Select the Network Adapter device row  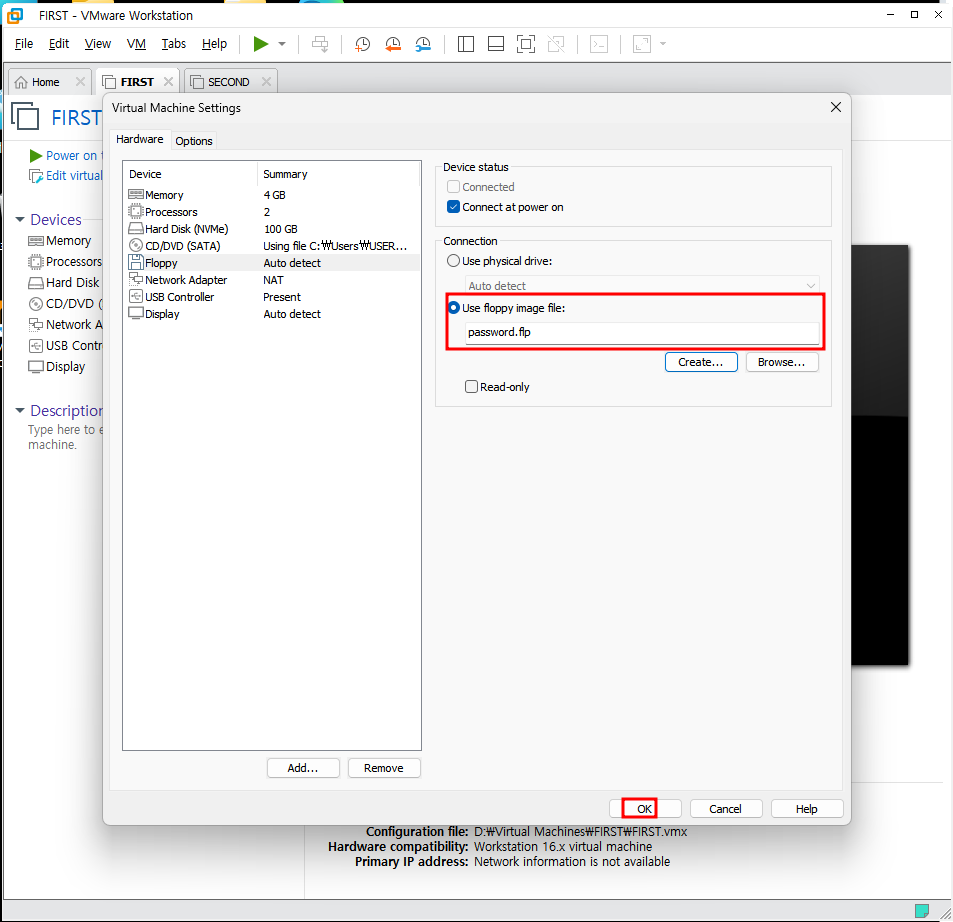point(271,280)
